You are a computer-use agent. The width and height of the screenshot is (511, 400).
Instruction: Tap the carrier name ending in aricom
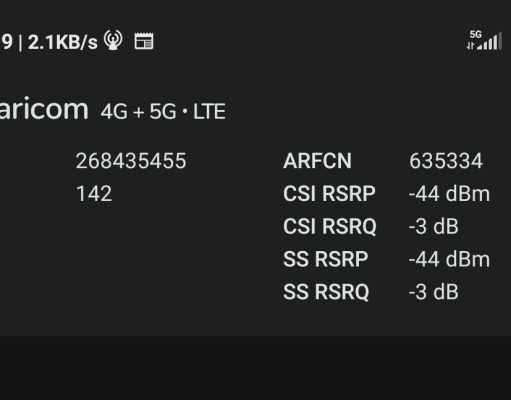coord(44,109)
